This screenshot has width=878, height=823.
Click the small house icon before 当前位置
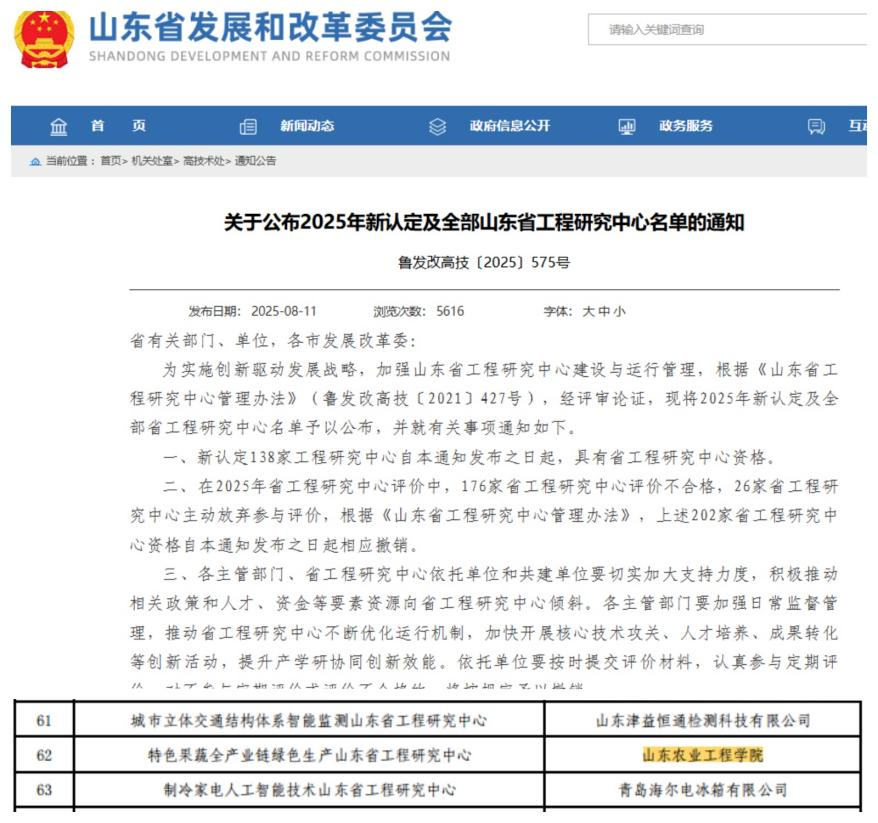36,161
